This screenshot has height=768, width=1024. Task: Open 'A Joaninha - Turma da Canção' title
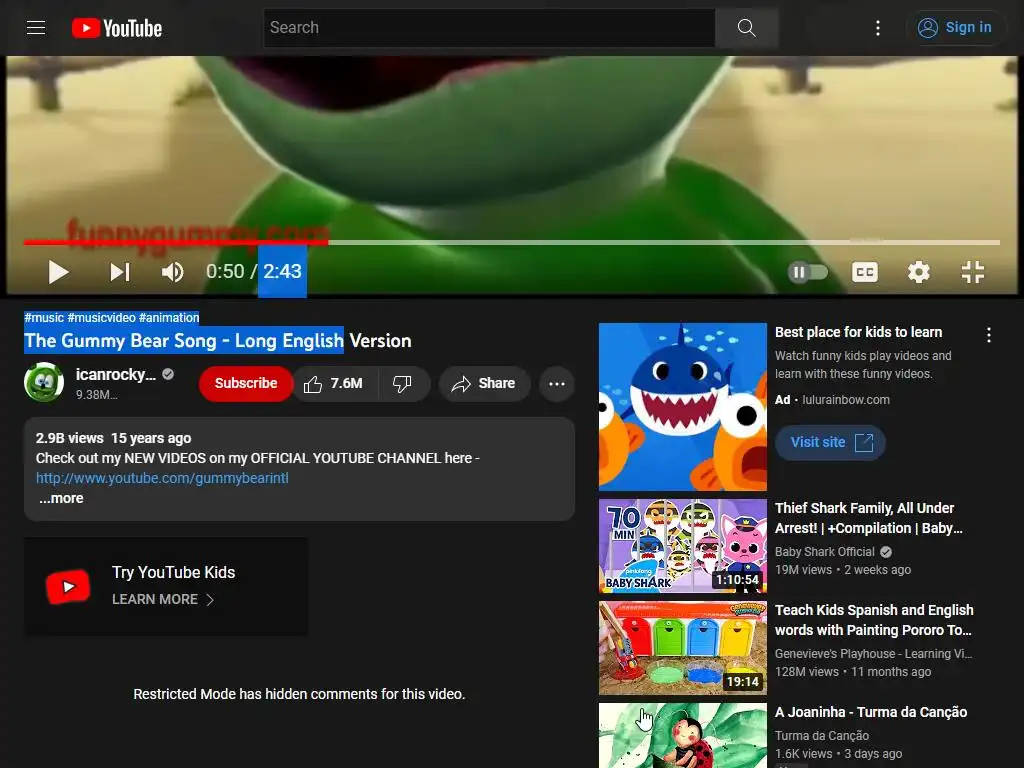pos(871,712)
